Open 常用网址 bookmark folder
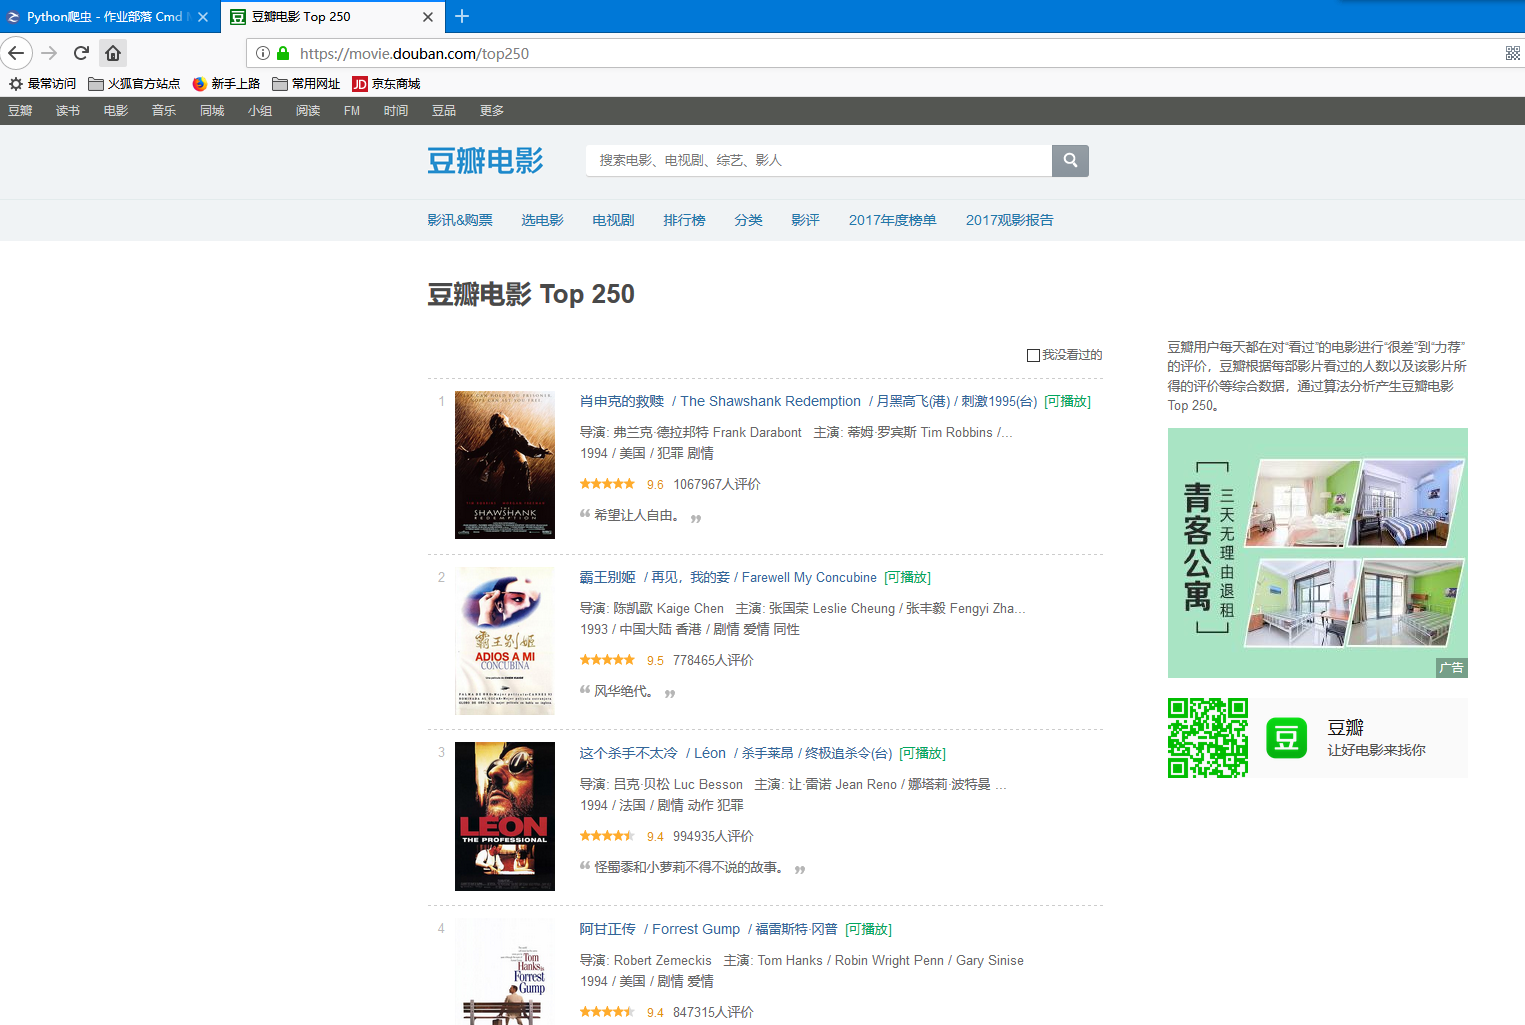The width and height of the screenshot is (1525, 1025). click(x=306, y=84)
